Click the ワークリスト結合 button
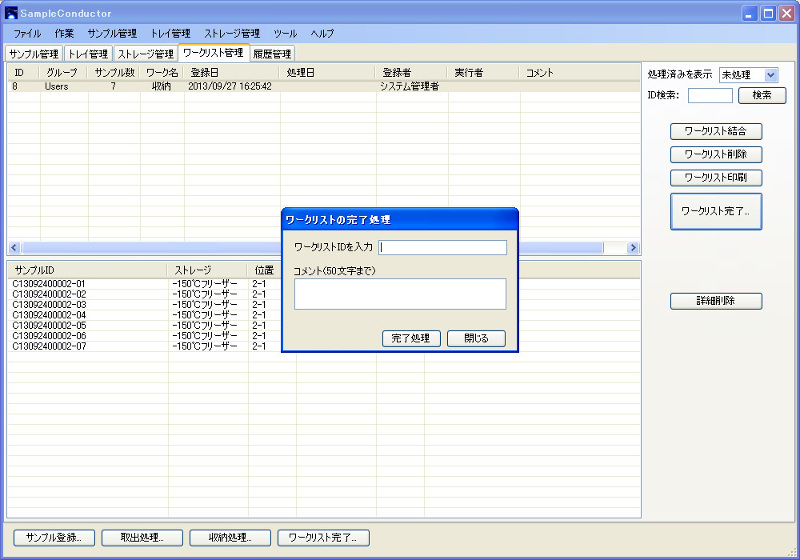This screenshot has width=800, height=560. (x=715, y=131)
